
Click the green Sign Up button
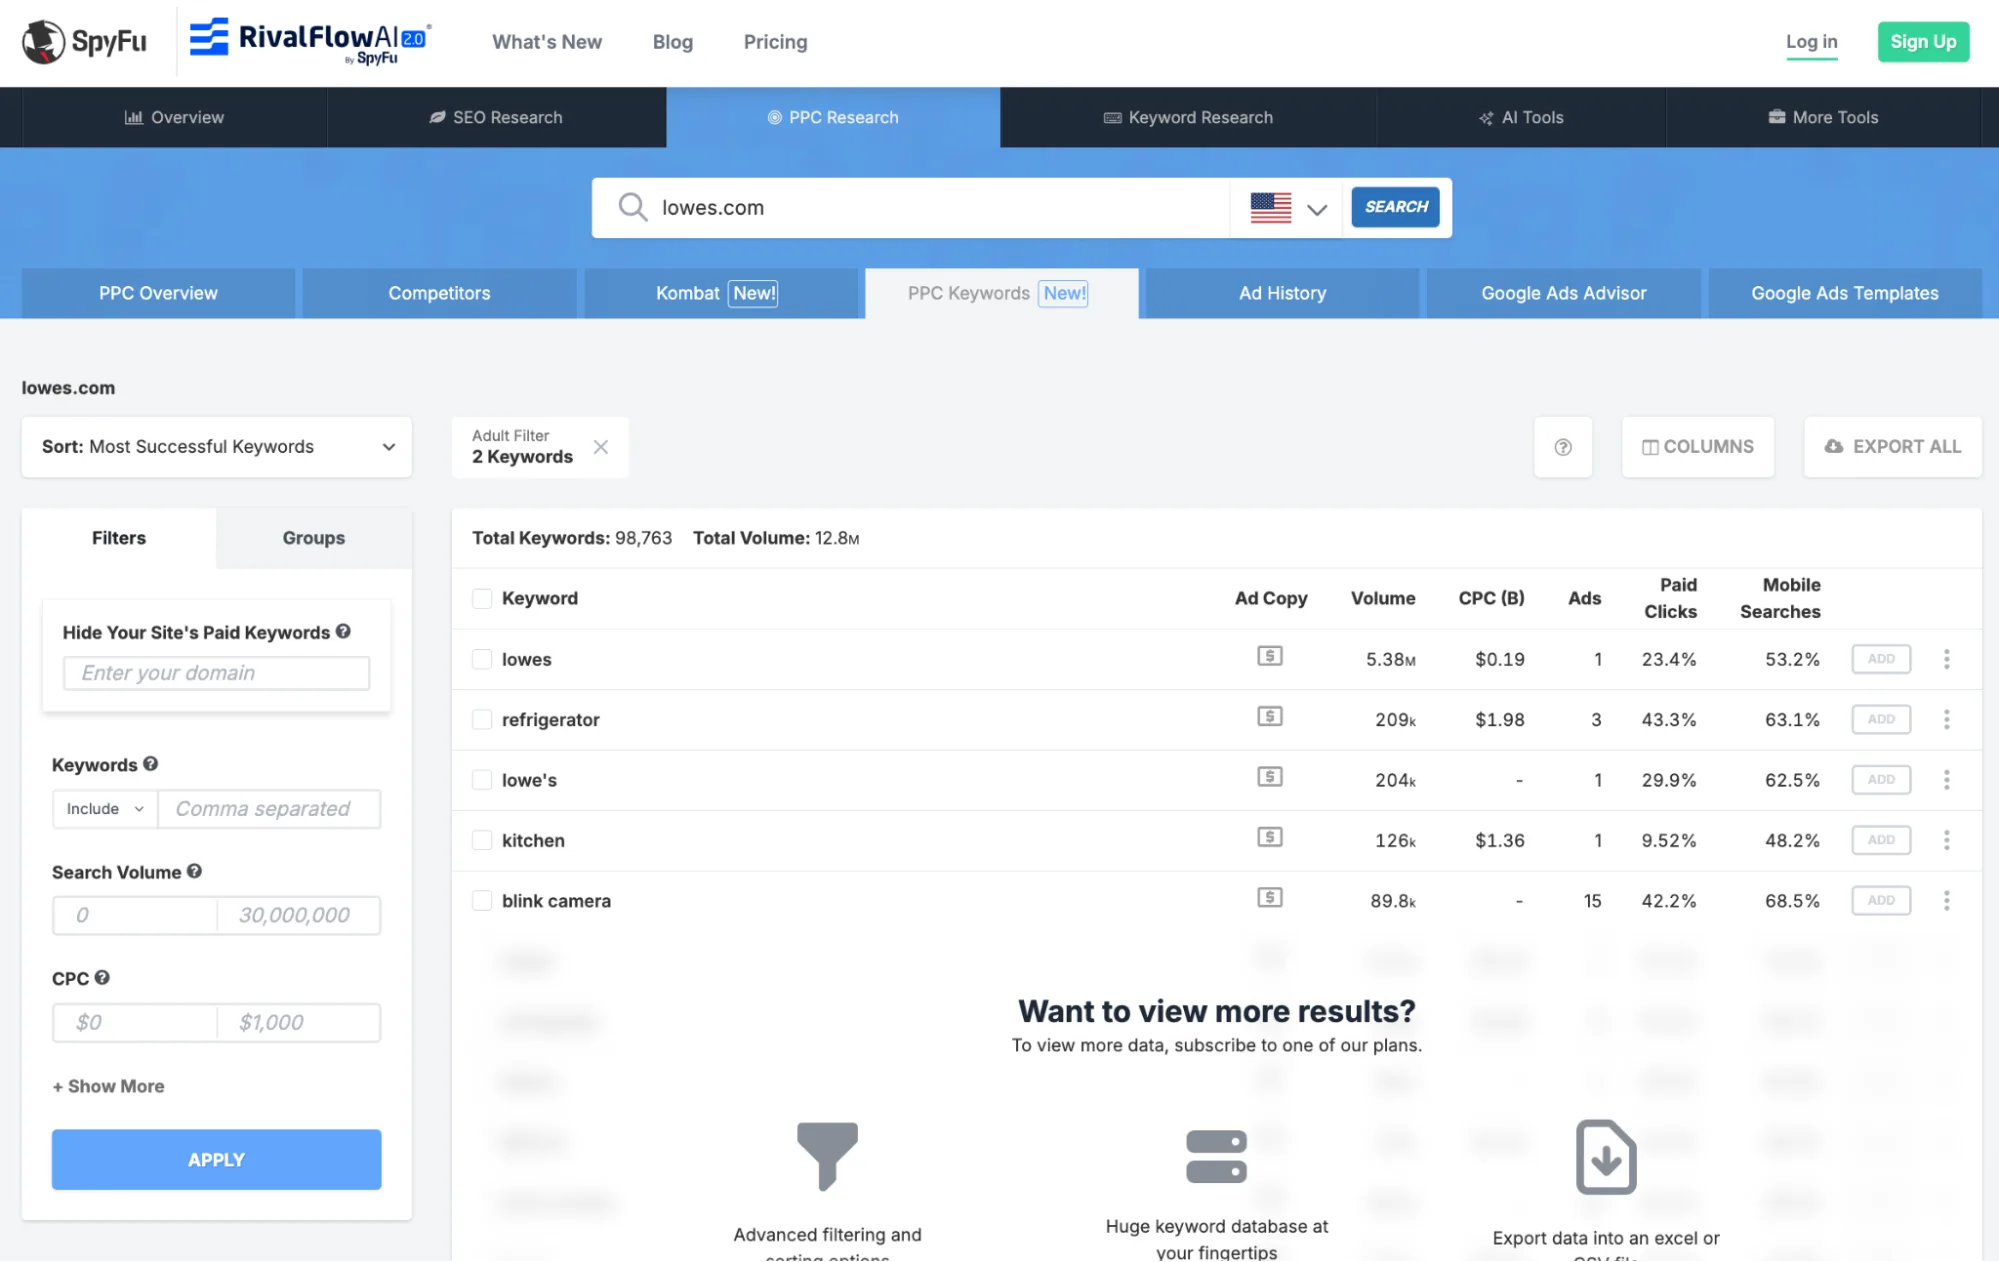click(x=1923, y=42)
